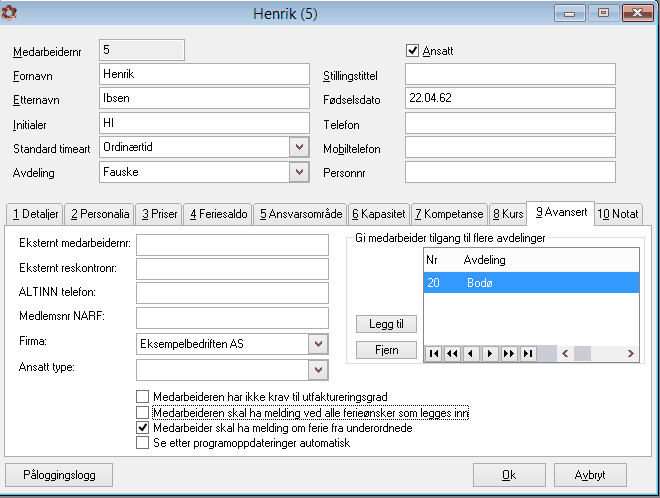Go forward a page in department list
This screenshot has width=660, height=498.
click(x=509, y=354)
